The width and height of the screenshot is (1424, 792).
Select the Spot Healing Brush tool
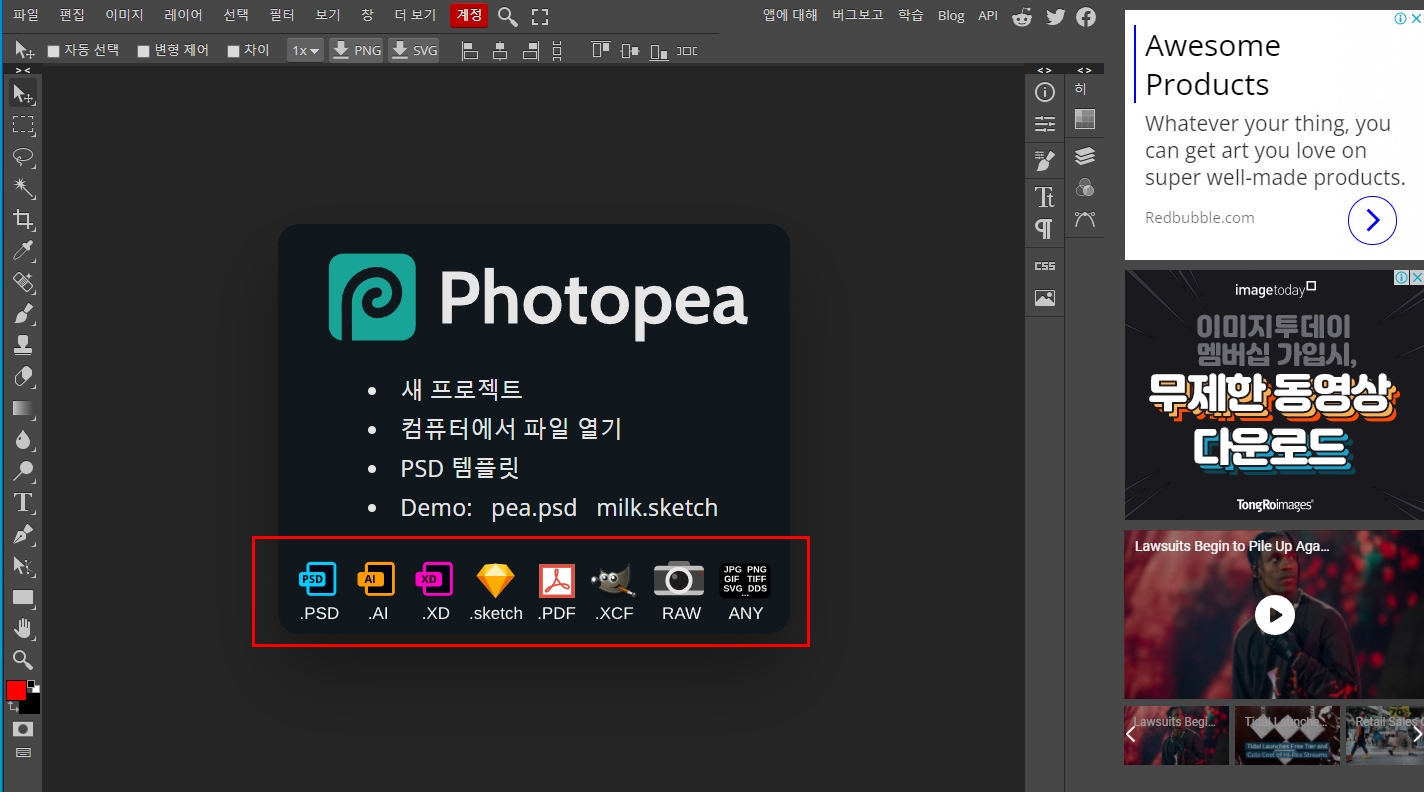[22, 283]
